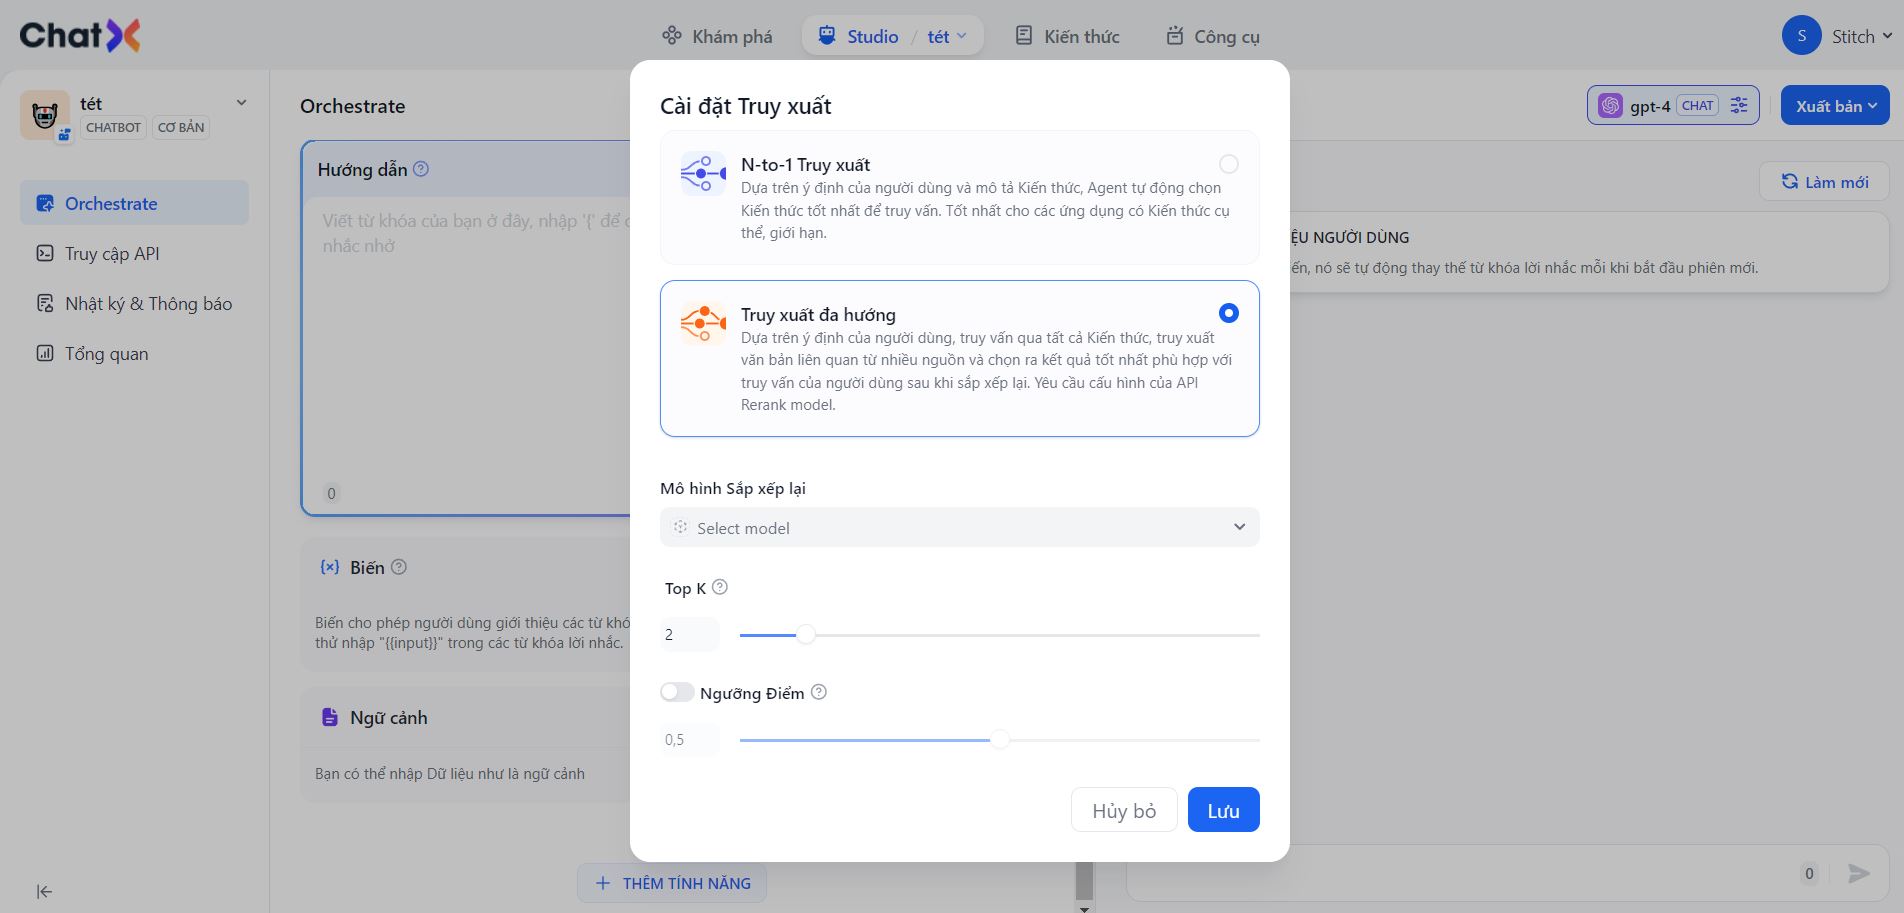Click the send message arrow icon
This screenshot has width=1904, height=913.
point(1858,873)
